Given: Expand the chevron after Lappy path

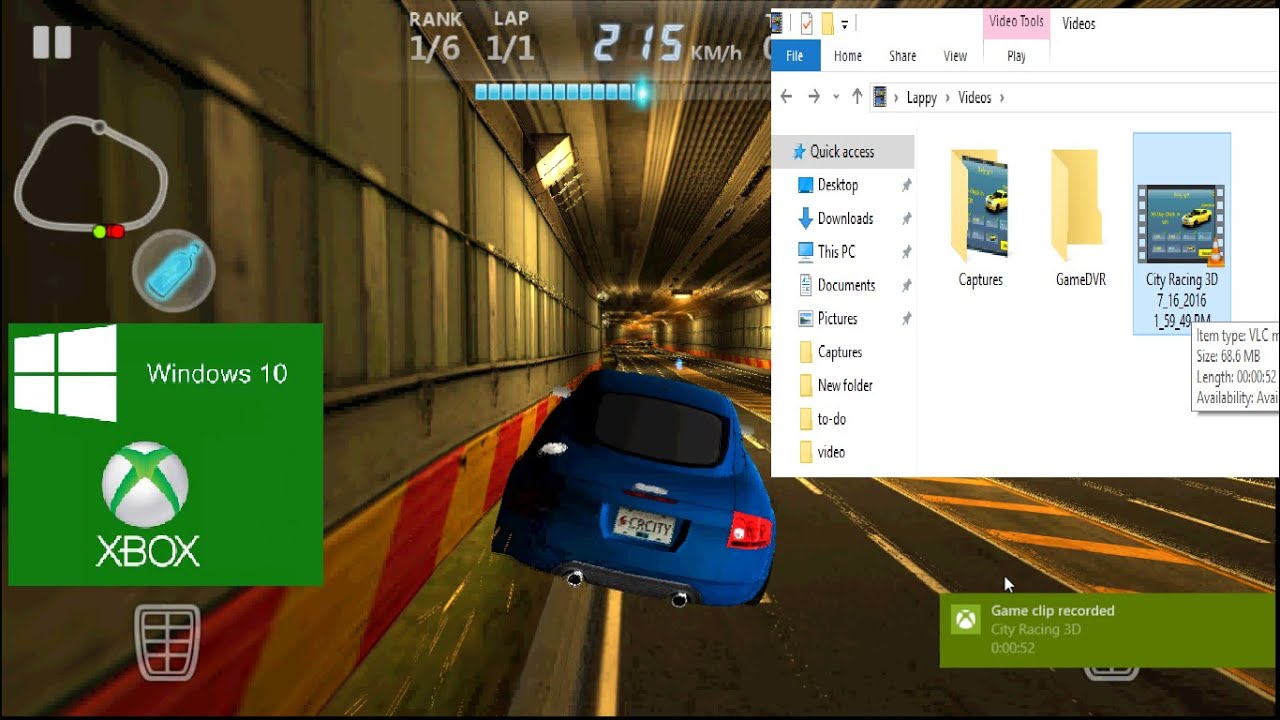Looking at the screenshot, I should 948,97.
